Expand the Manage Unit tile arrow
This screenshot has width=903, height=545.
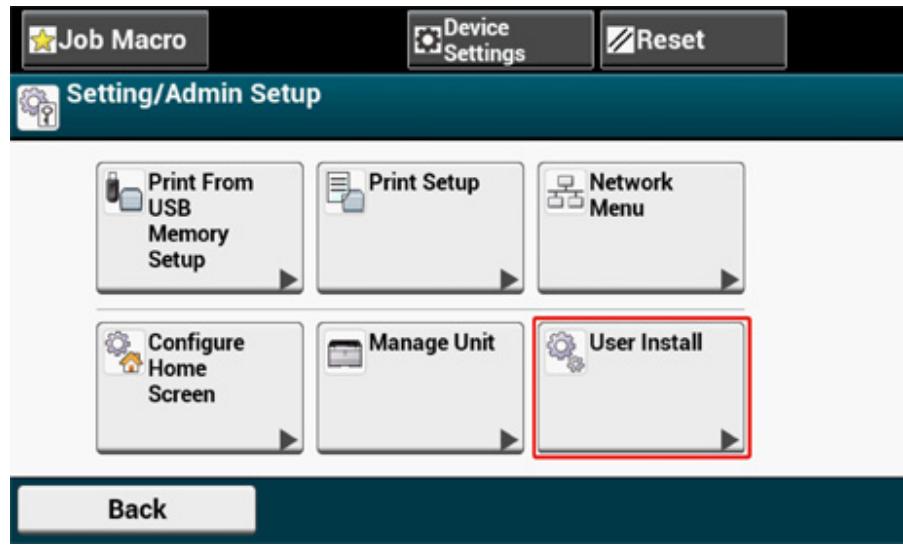click(x=505, y=437)
